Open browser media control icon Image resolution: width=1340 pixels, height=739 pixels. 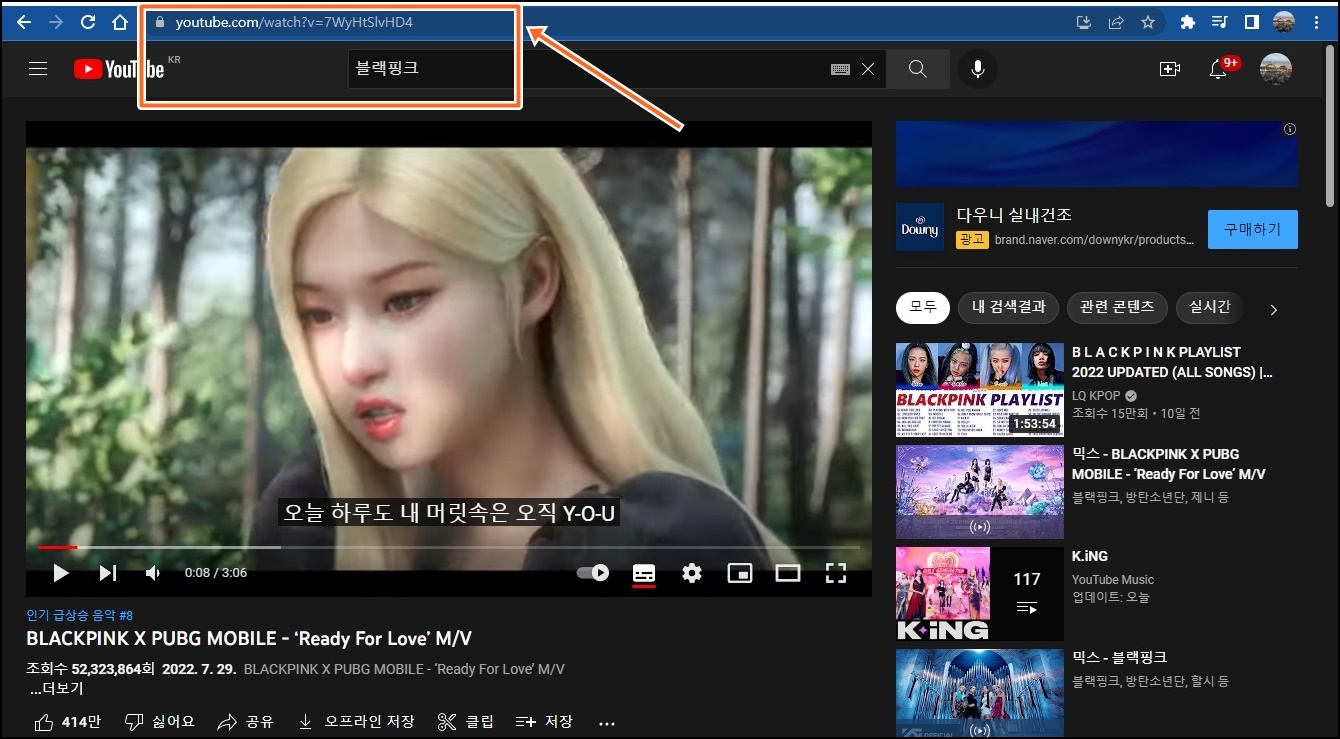1219,22
